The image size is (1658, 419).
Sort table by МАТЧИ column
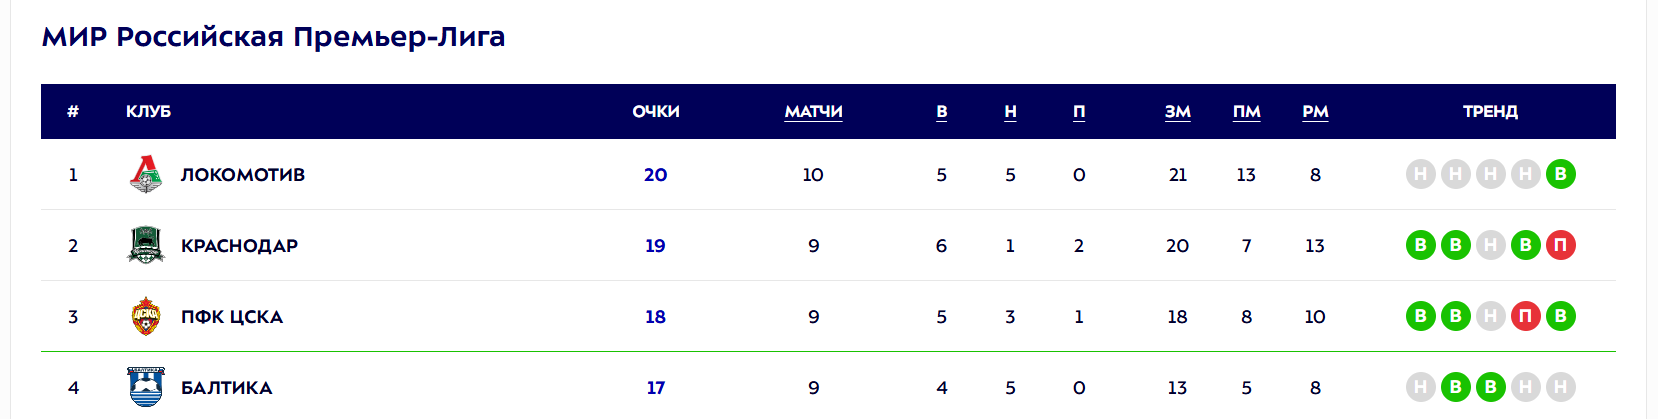pos(813,112)
